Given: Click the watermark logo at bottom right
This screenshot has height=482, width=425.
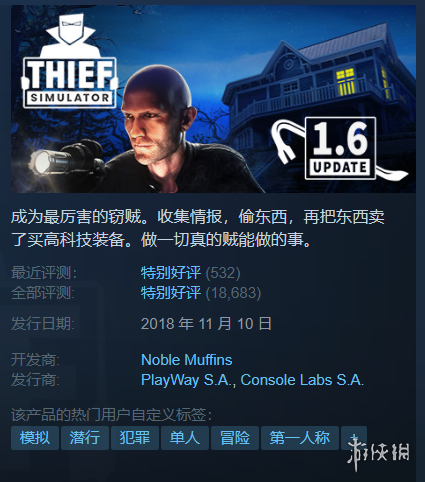Looking at the screenshot, I should (x=378, y=452).
